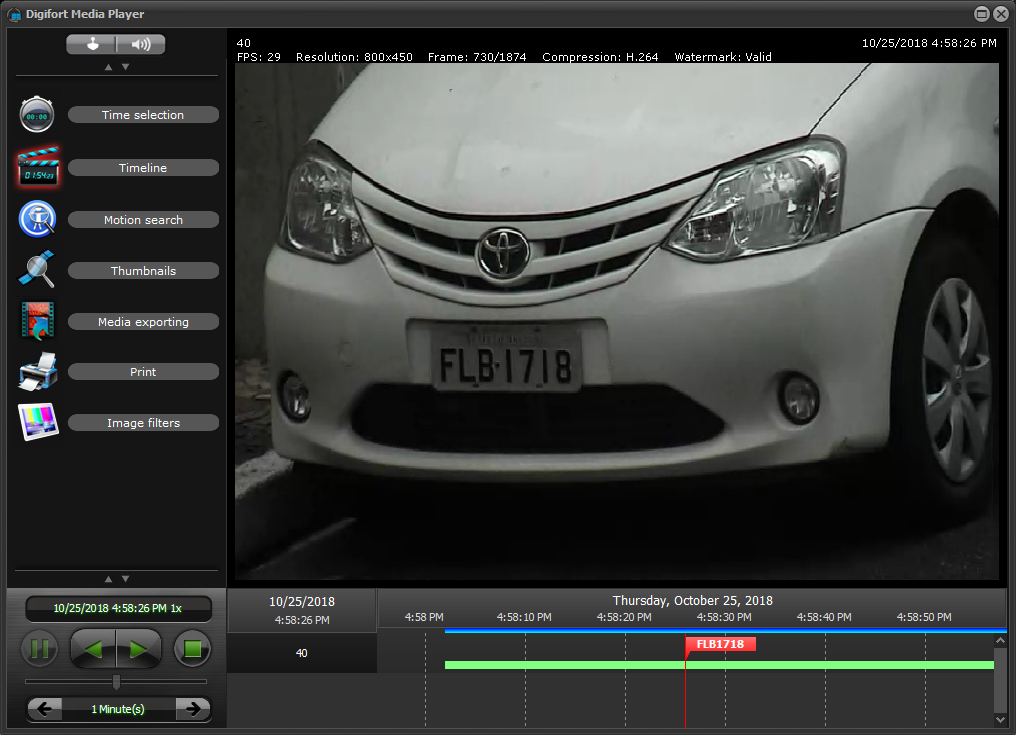Image resolution: width=1016 pixels, height=735 pixels.
Task: Show the Thumbnails view
Action: coord(143,271)
